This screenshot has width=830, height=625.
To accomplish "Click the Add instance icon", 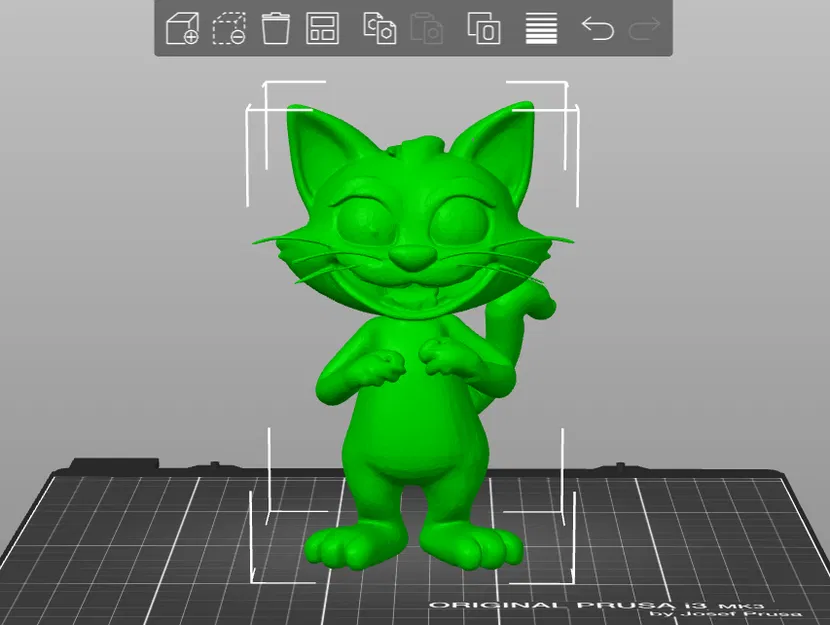I will (x=483, y=30).
